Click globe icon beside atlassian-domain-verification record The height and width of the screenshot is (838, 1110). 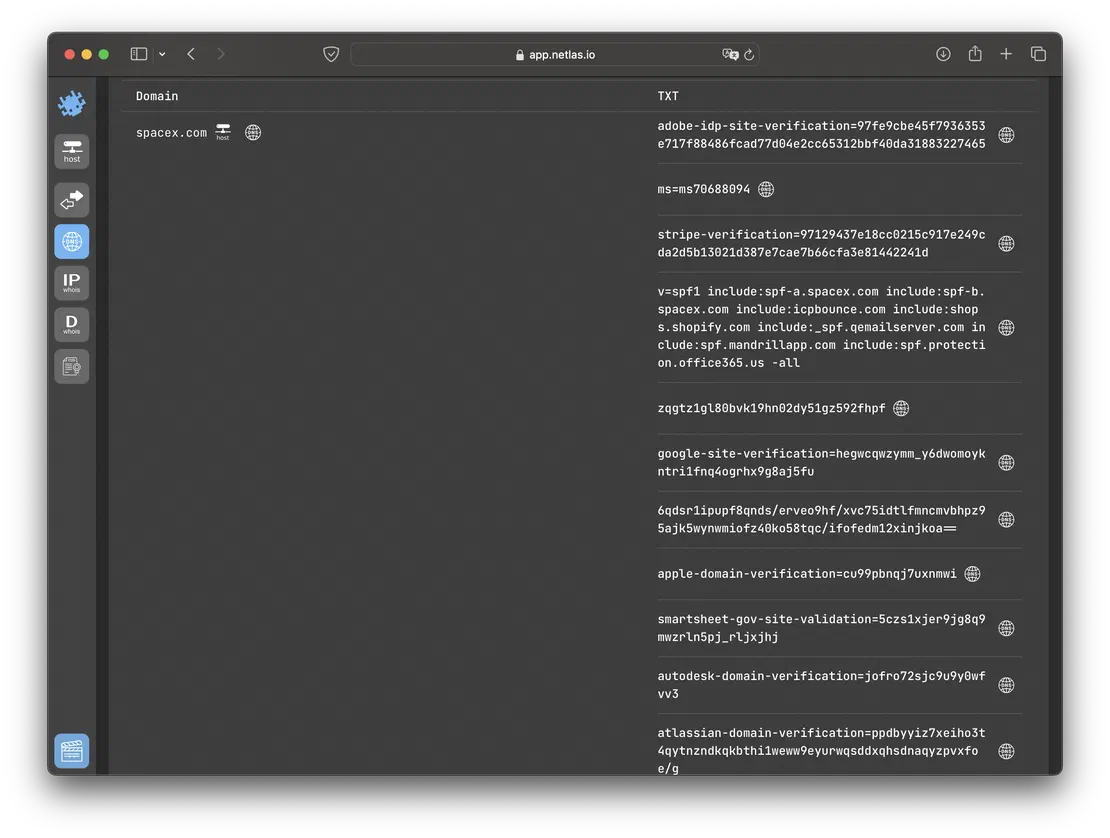1006,751
